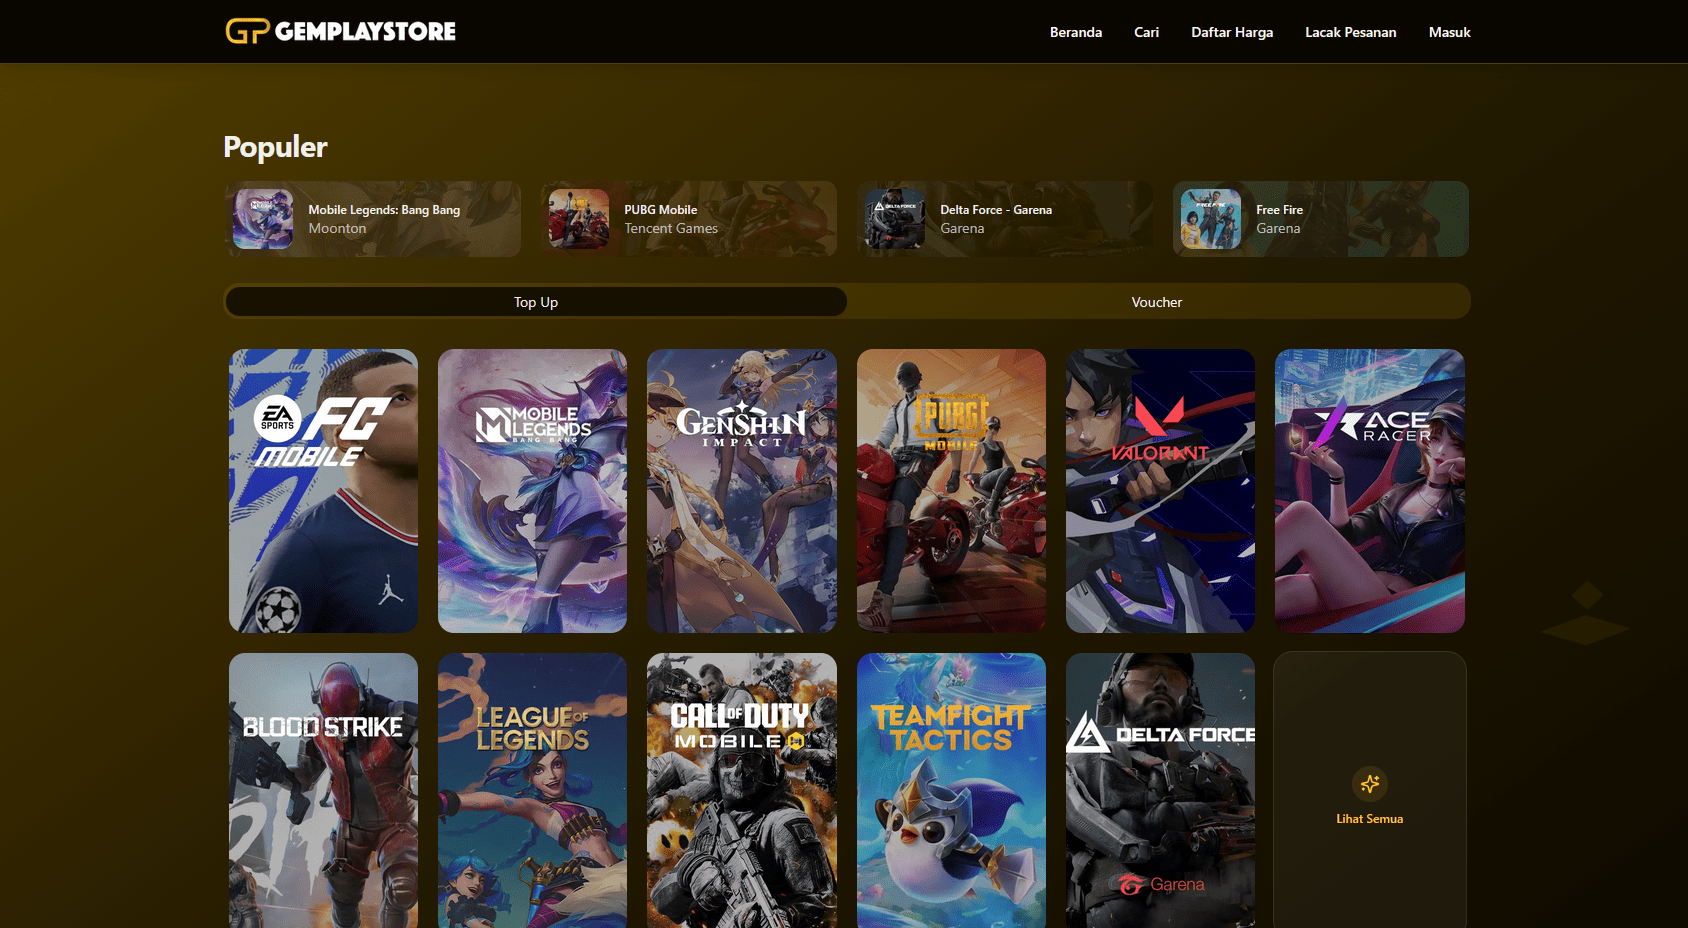Open the Delta Force Garena popular icon
This screenshot has width=1688, height=928.
coord(895,219)
